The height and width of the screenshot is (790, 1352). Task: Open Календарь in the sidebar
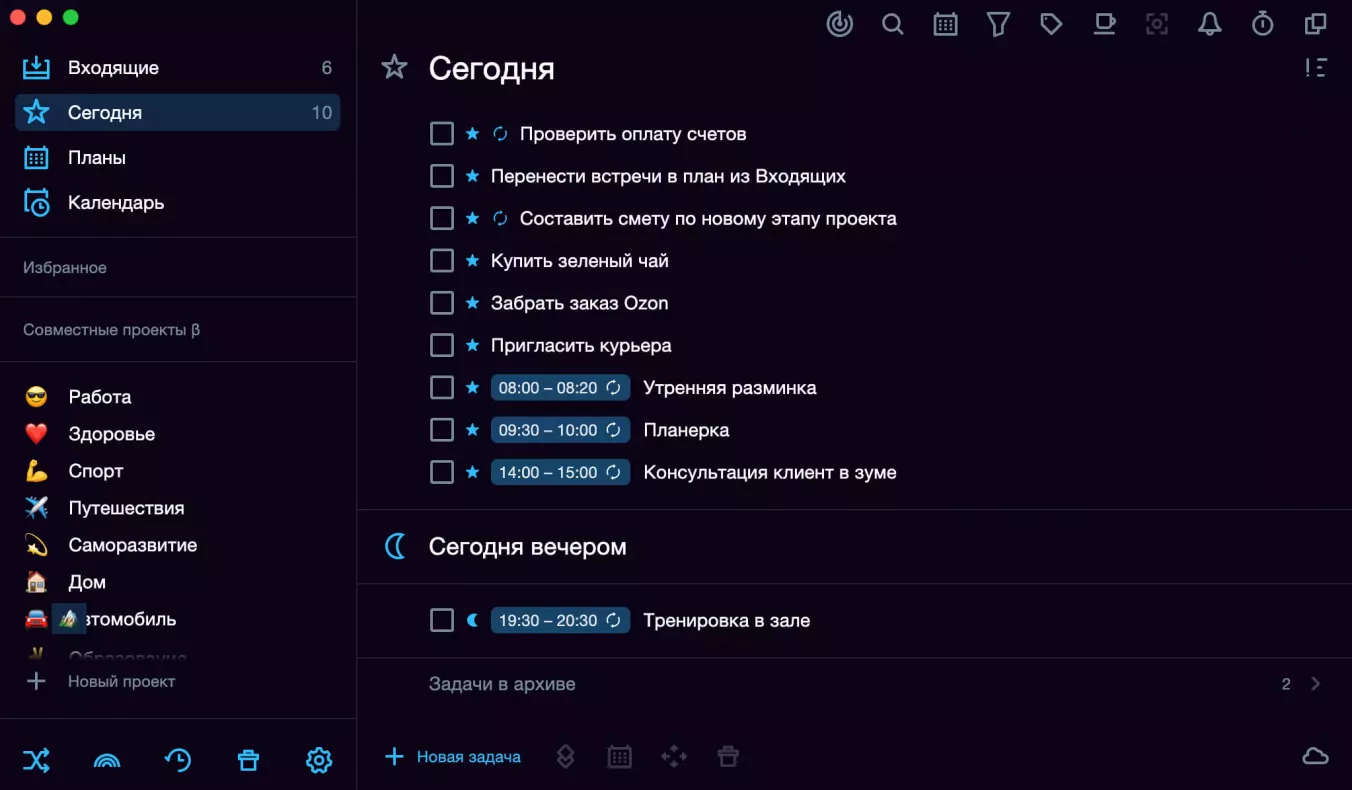tap(178, 203)
